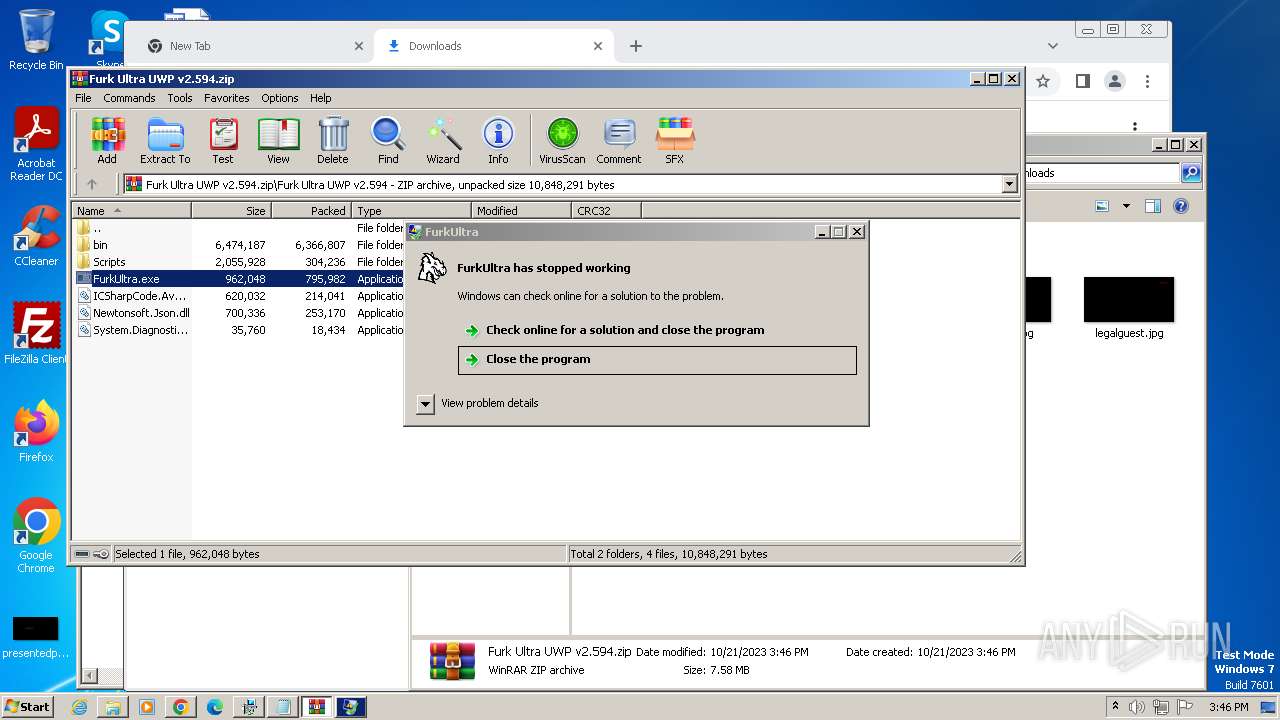This screenshot has width=1280, height=720.
Task: Click the Modified column header
Action: pos(521,211)
